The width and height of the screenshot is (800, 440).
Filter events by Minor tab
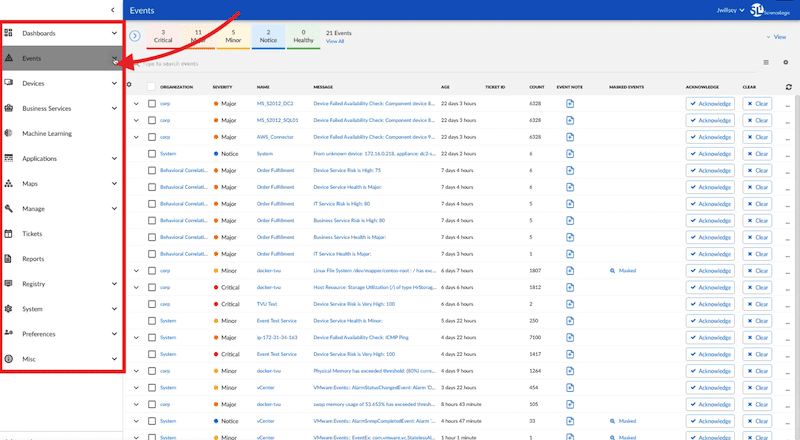tap(233, 36)
